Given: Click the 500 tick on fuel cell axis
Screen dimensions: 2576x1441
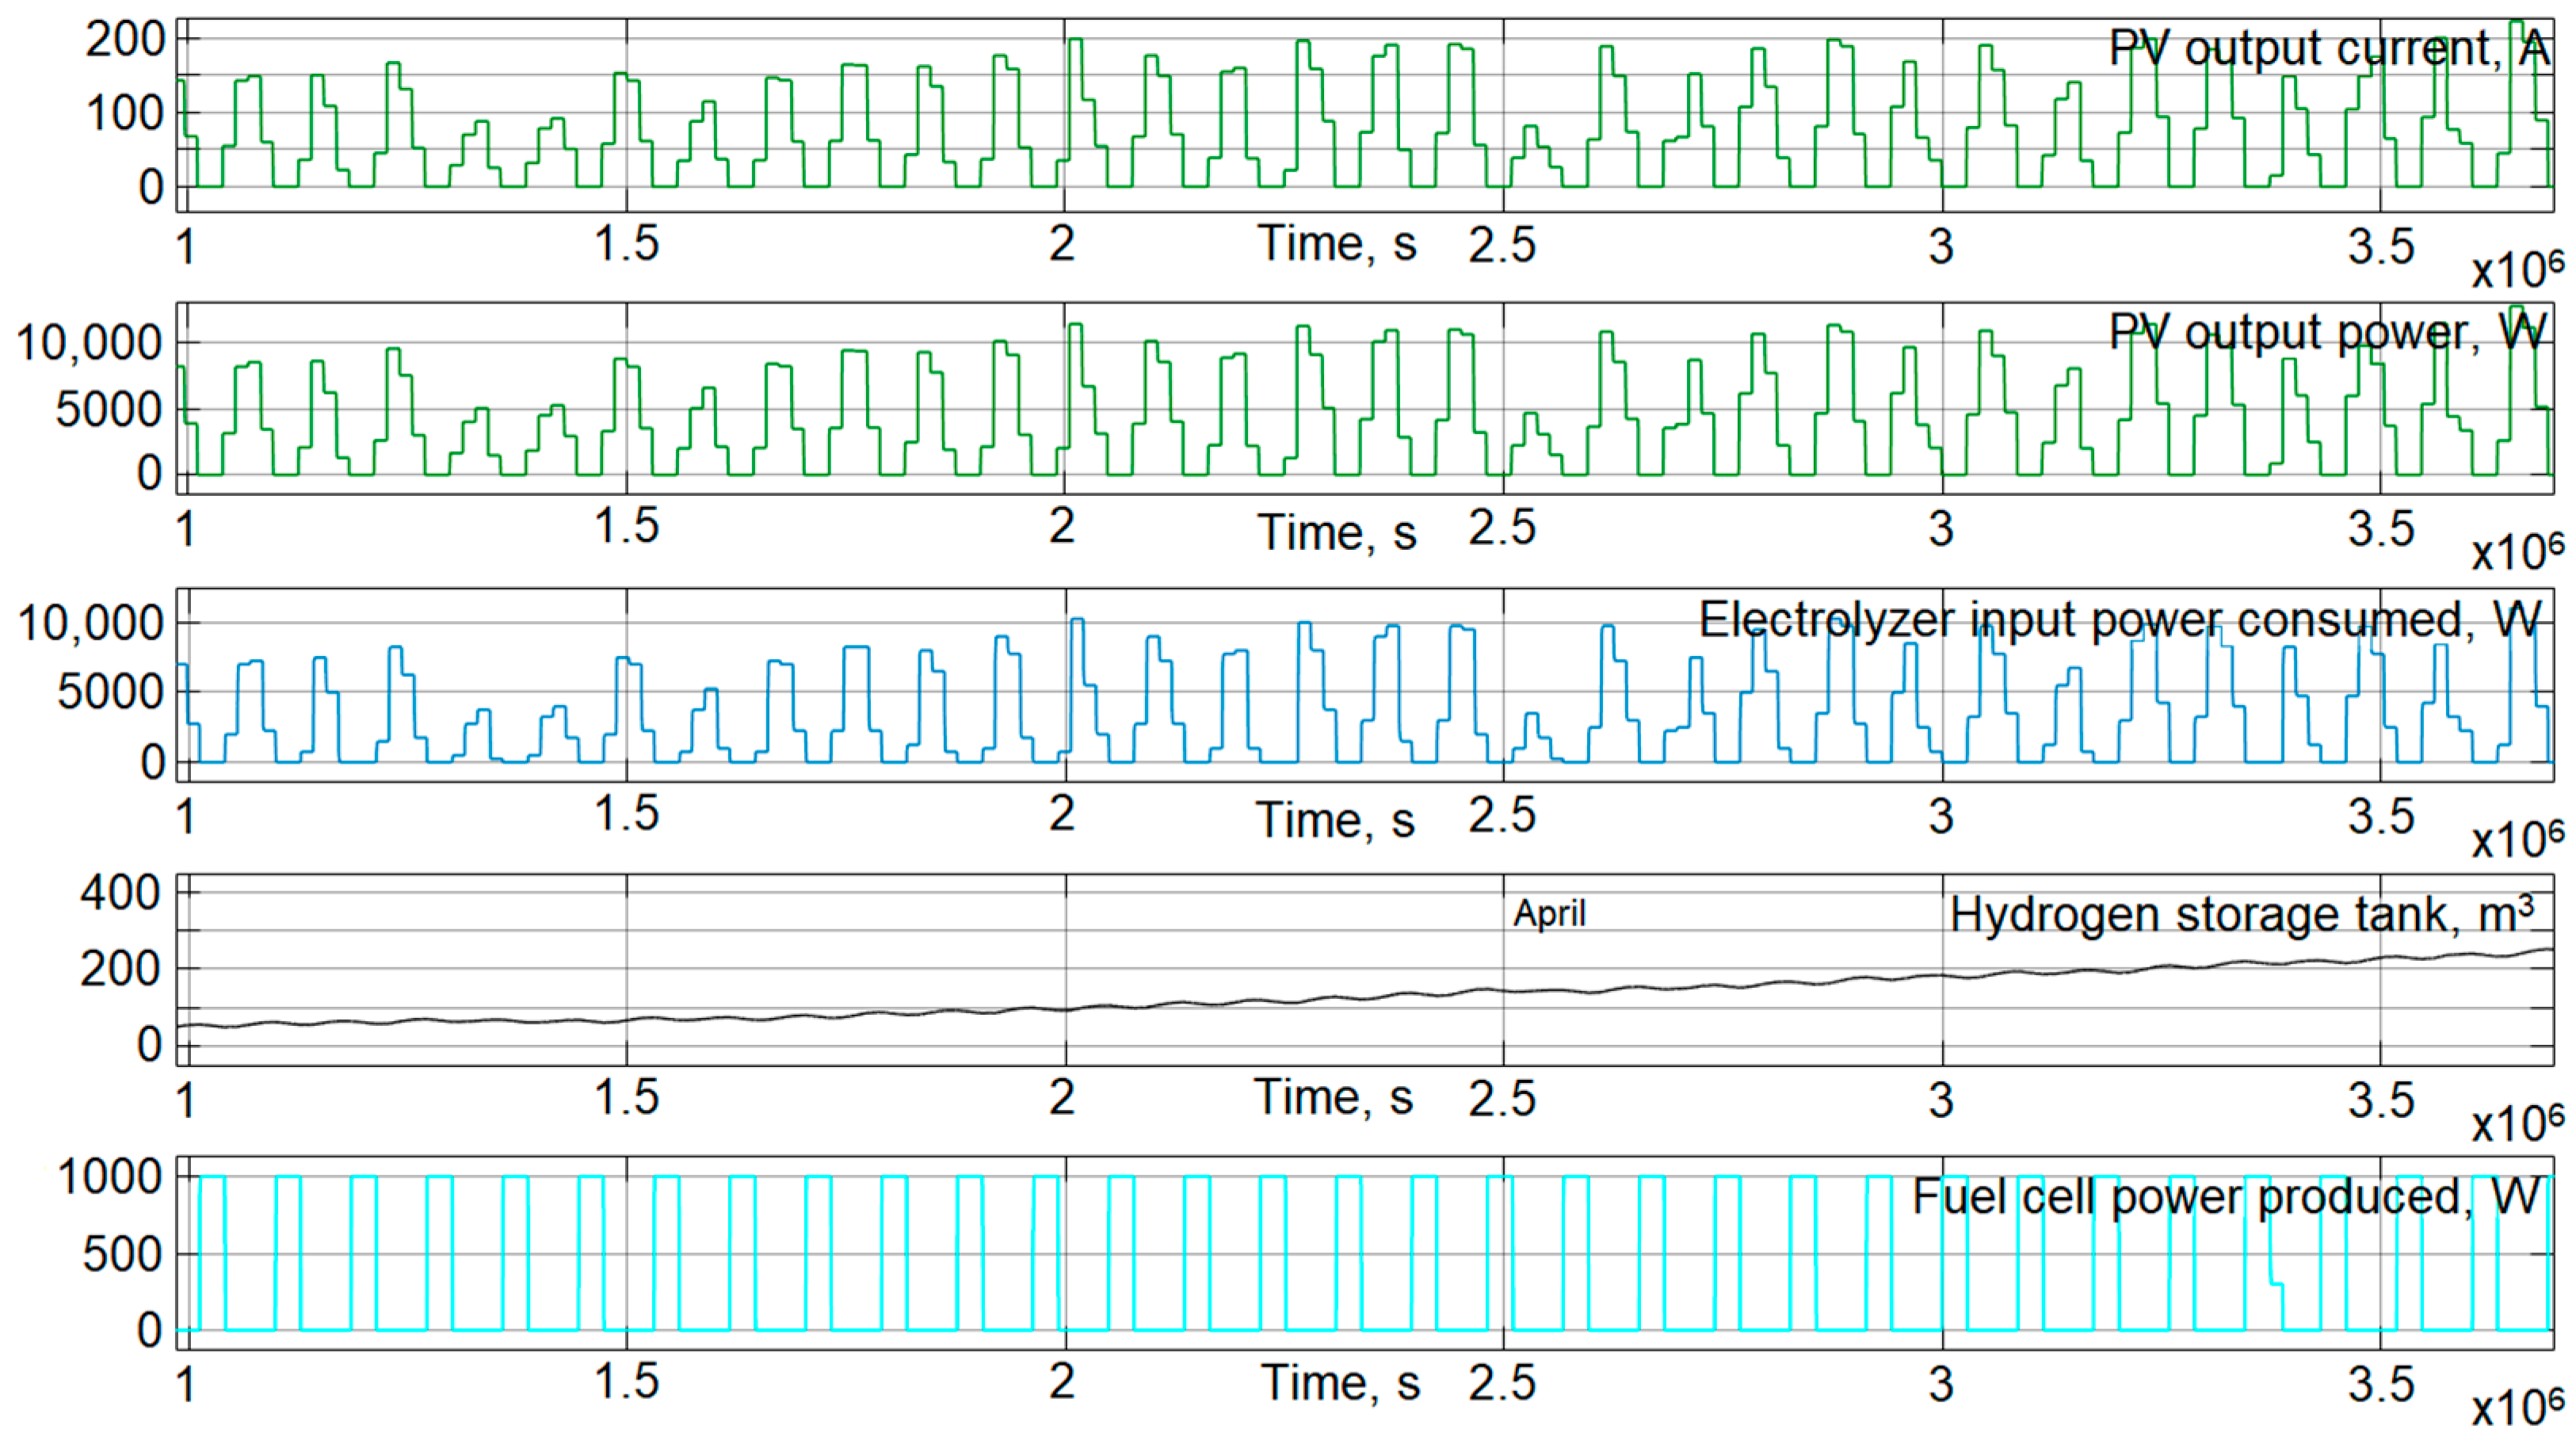Looking at the screenshot, I should pyautogui.click(x=122, y=1254).
